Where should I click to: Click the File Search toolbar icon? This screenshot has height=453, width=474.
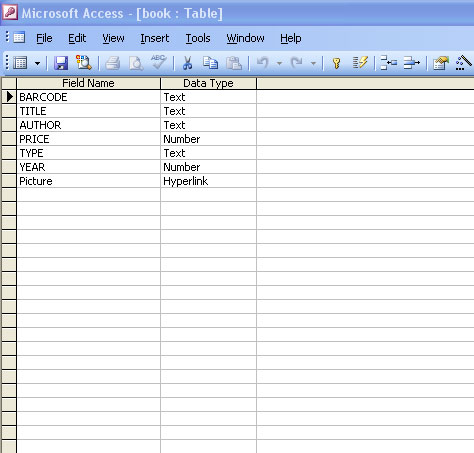coord(83,63)
